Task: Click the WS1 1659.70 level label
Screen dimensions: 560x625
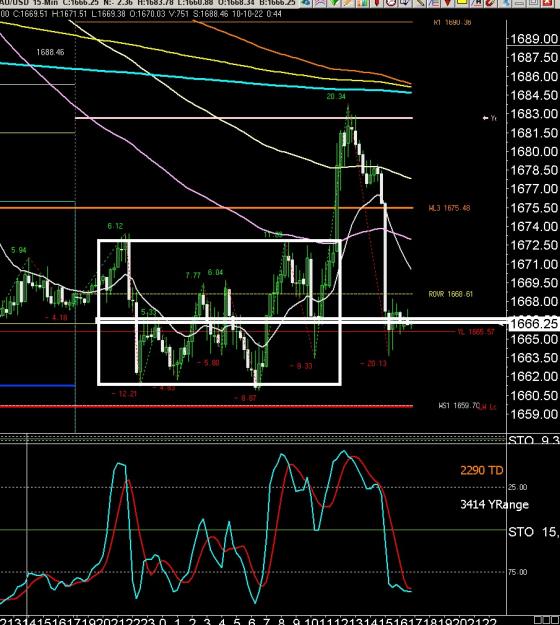Action: click(x=459, y=405)
